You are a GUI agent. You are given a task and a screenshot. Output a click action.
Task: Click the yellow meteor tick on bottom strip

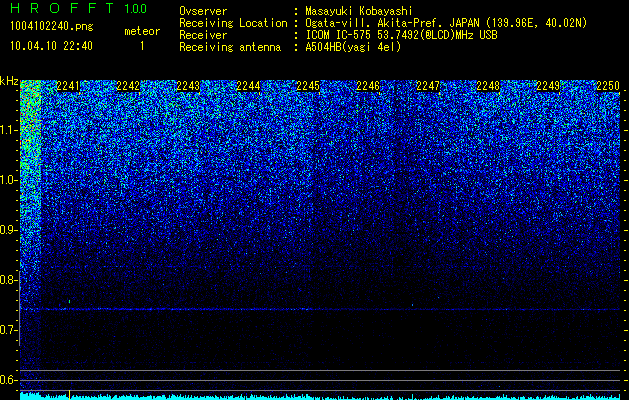pyautogui.click(x=70, y=394)
